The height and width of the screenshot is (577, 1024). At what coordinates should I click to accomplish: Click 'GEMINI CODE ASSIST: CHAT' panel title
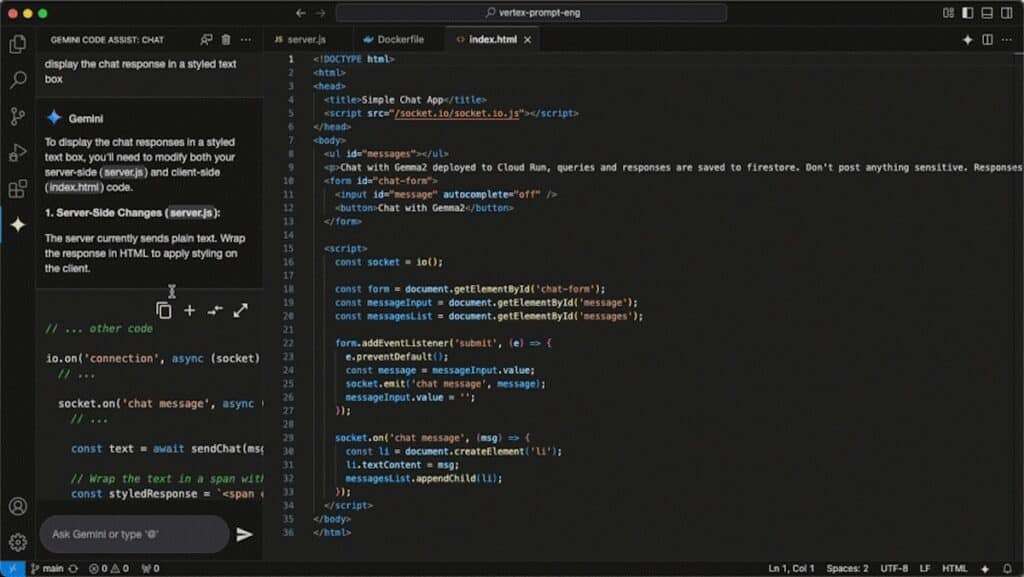107,40
